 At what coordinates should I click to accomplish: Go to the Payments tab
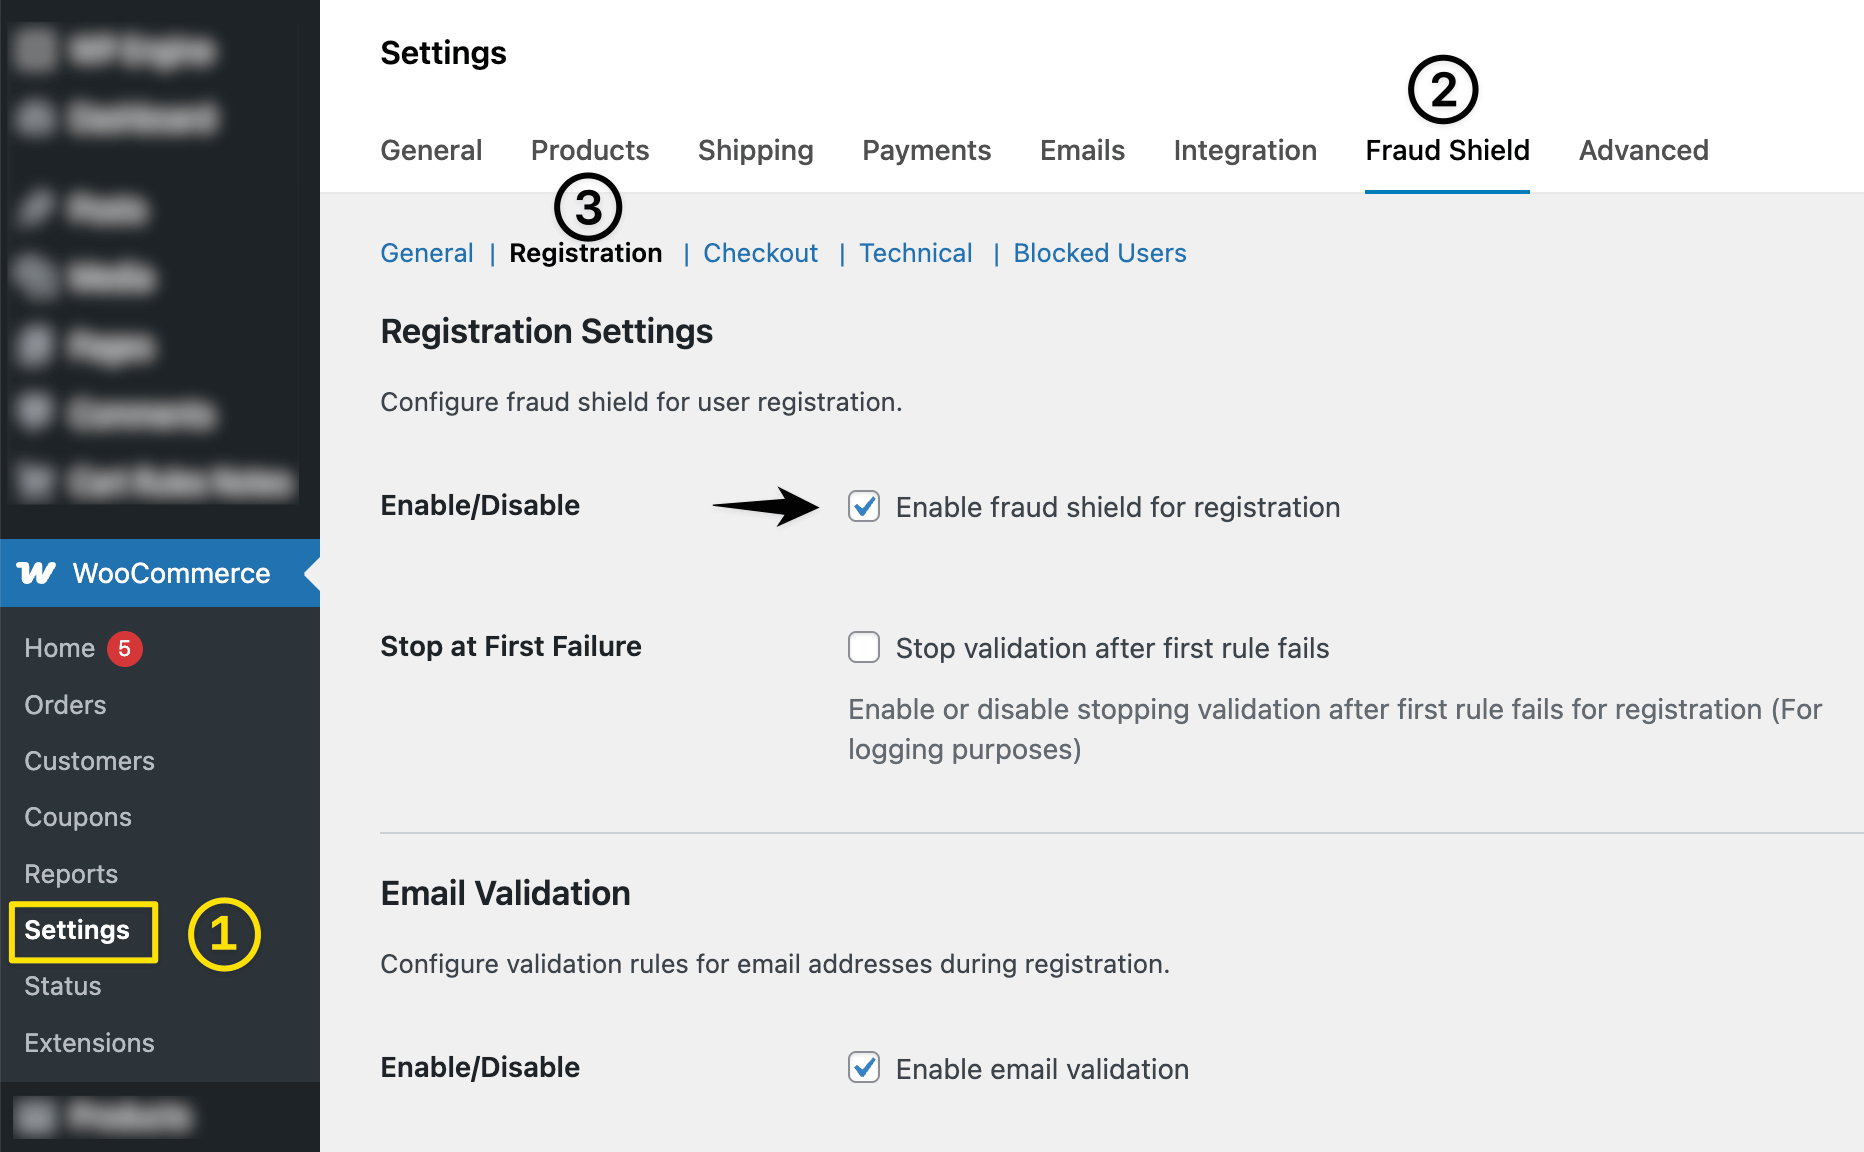[x=926, y=150]
